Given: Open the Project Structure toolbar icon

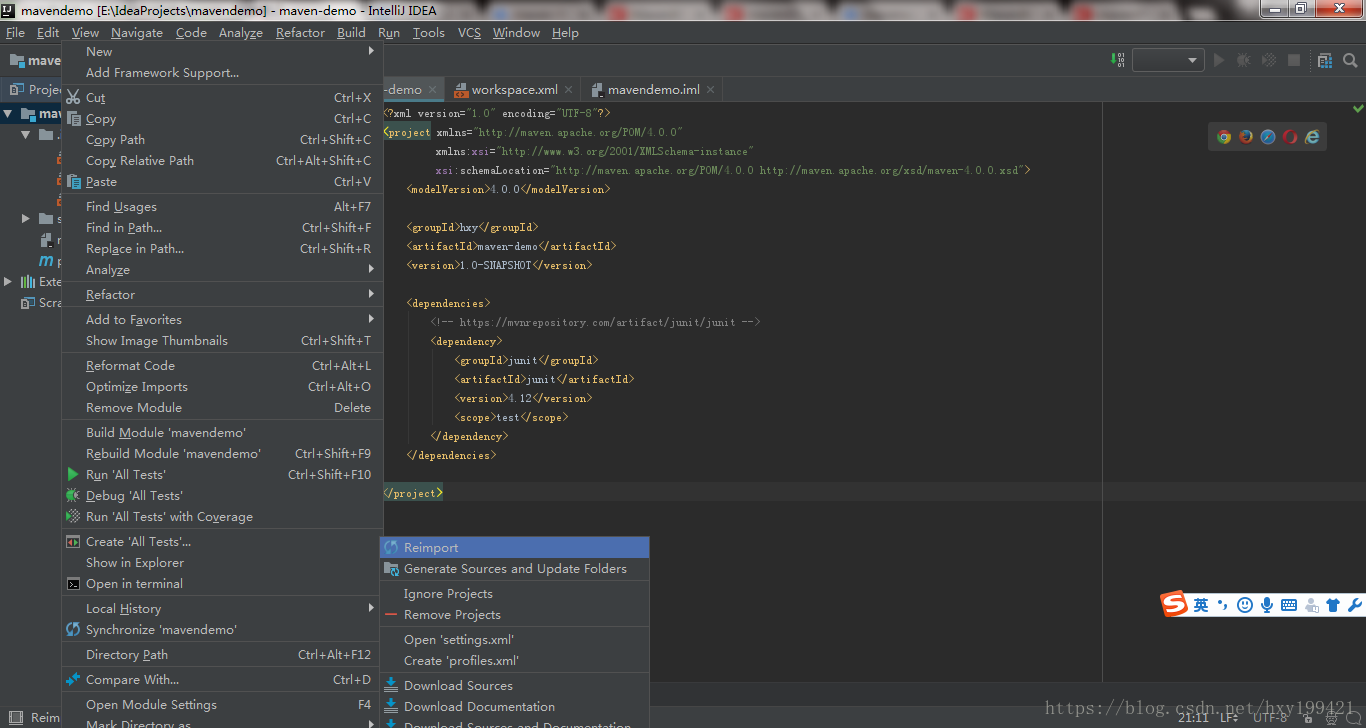Looking at the screenshot, I should click(x=1325, y=60).
